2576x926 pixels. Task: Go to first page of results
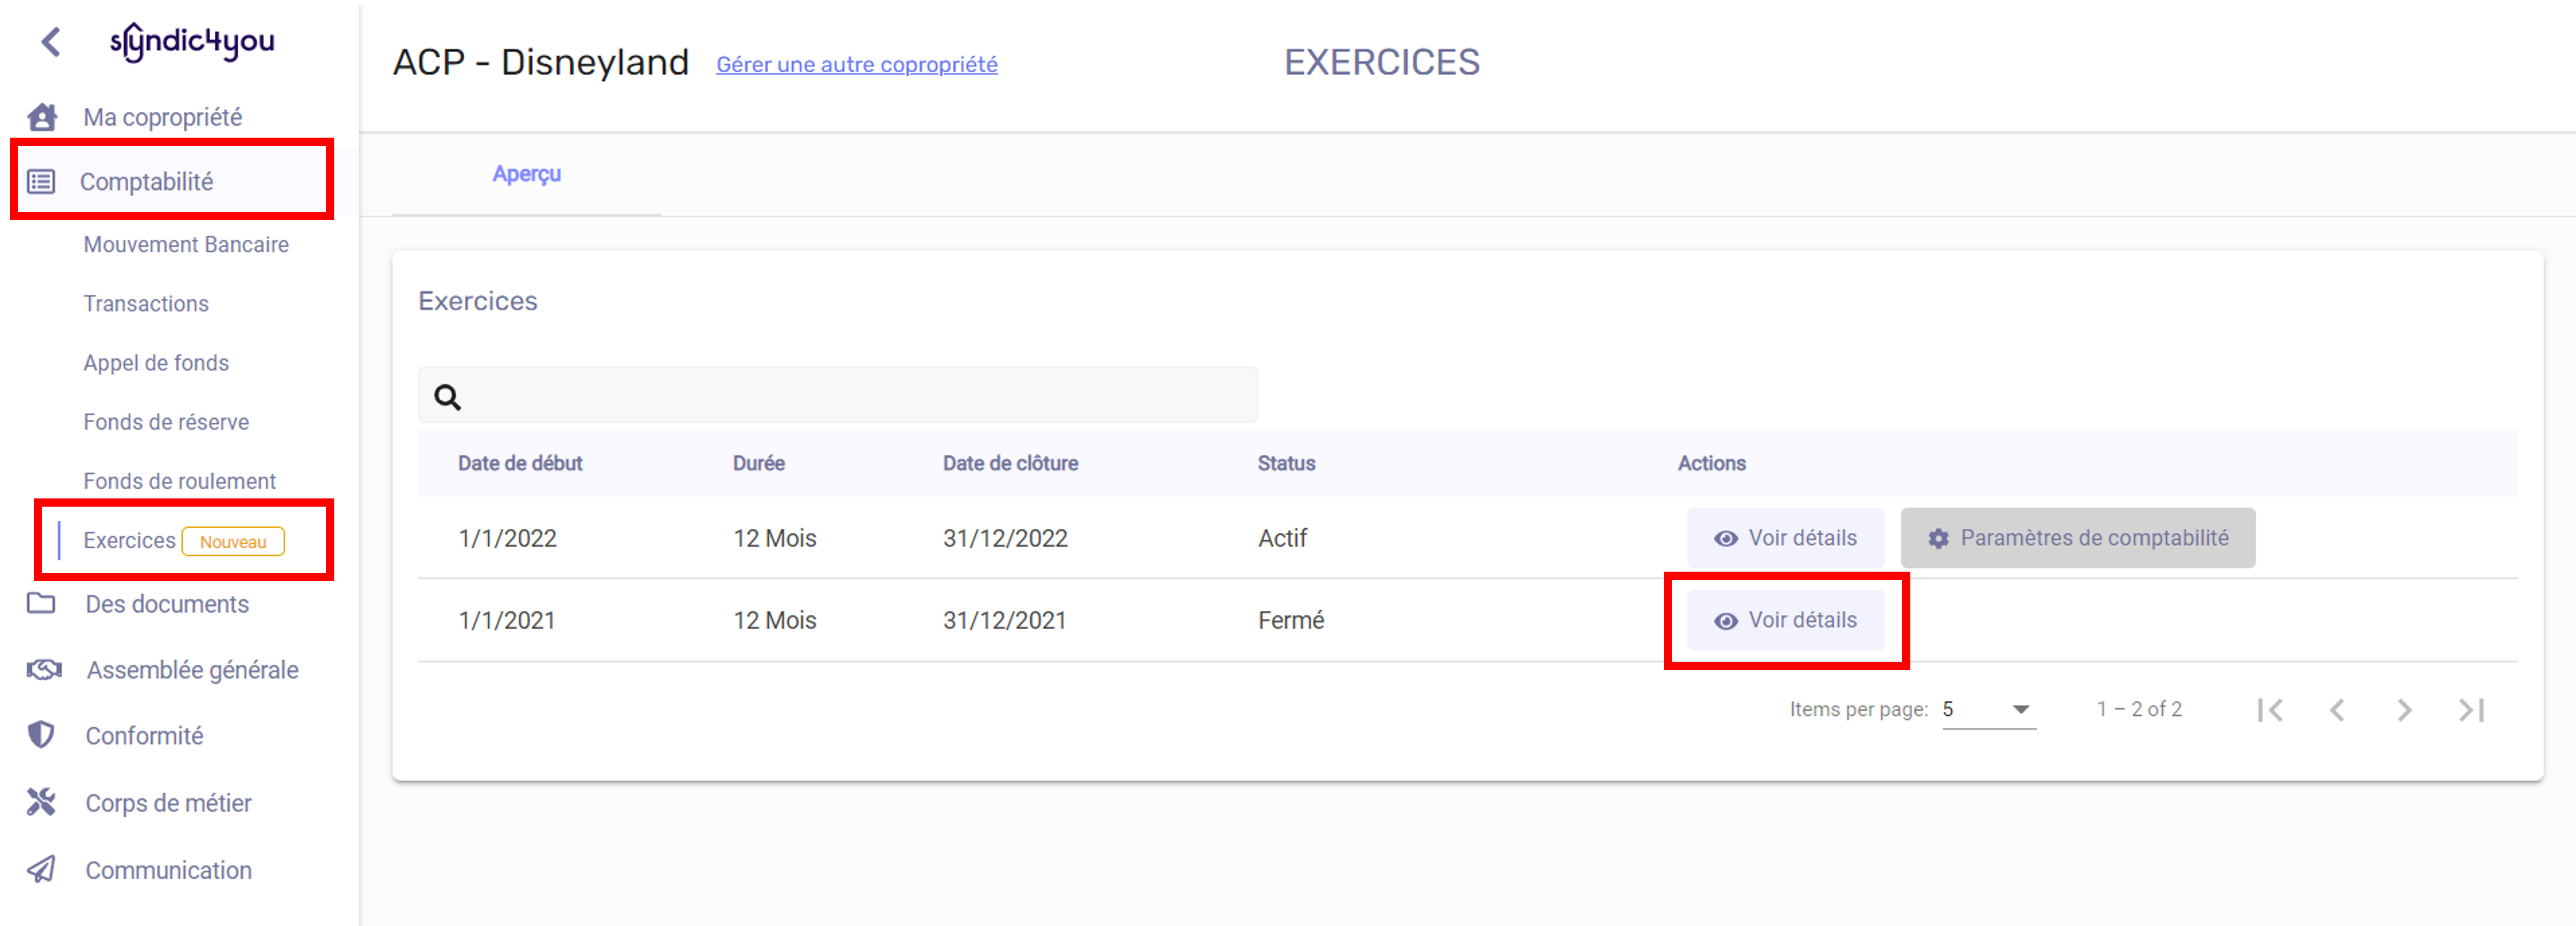click(x=2270, y=710)
